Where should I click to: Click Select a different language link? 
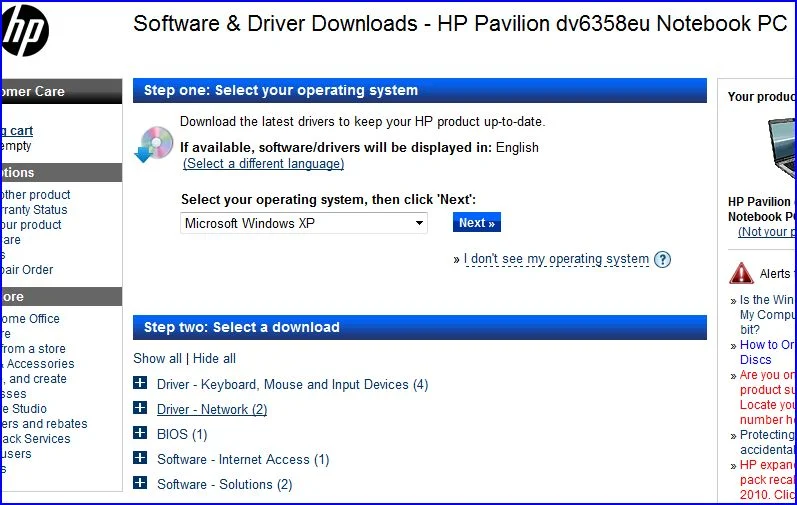tap(263, 164)
